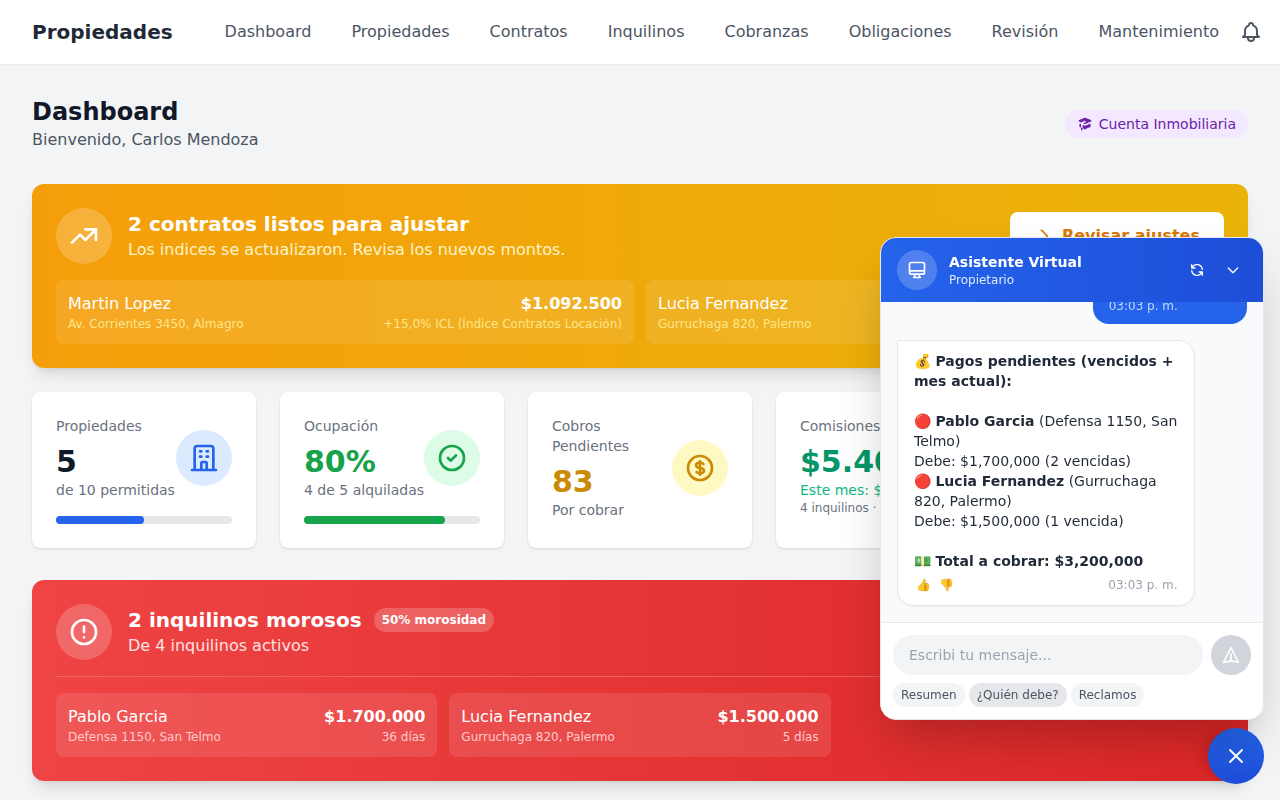The height and width of the screenshot is (800, 1280).
Task: Open the Cobranzas section
Action: (x=766, y=31)
